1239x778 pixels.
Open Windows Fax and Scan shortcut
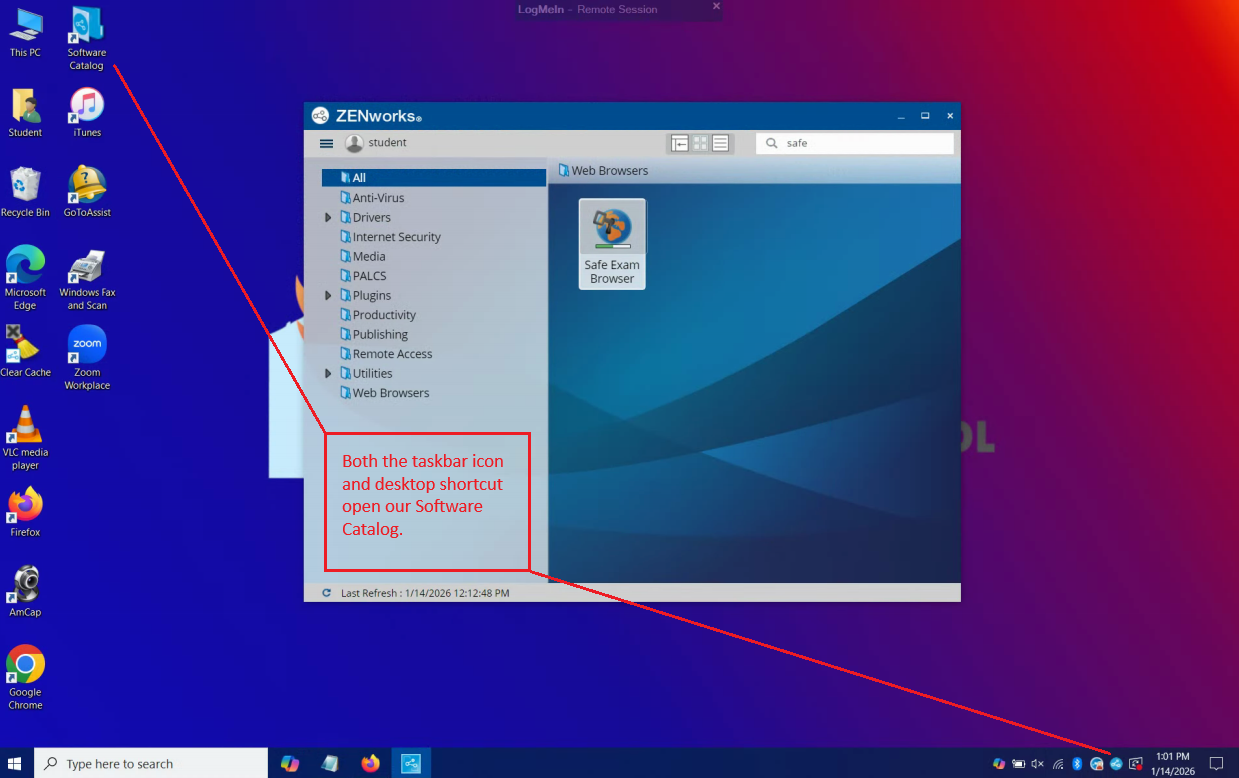87,279
